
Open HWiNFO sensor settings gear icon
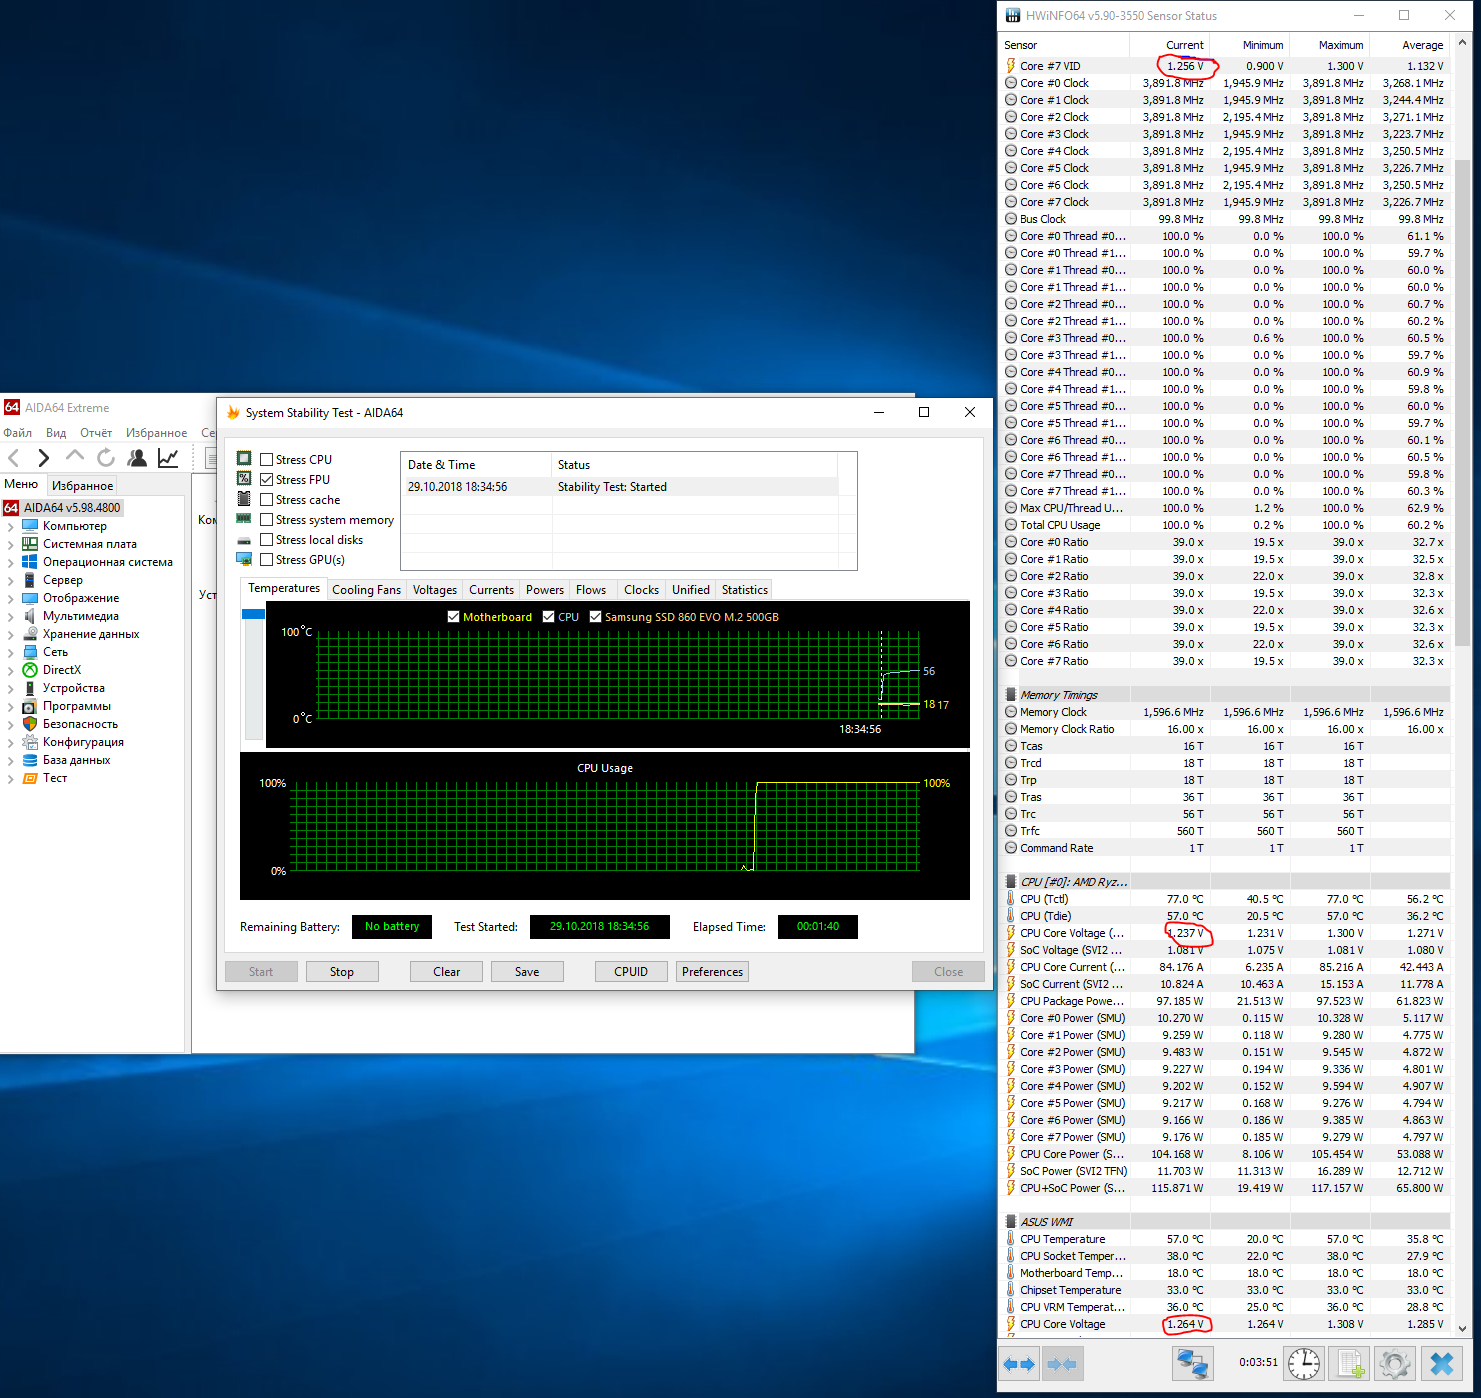click(x=1395, y=1364)
